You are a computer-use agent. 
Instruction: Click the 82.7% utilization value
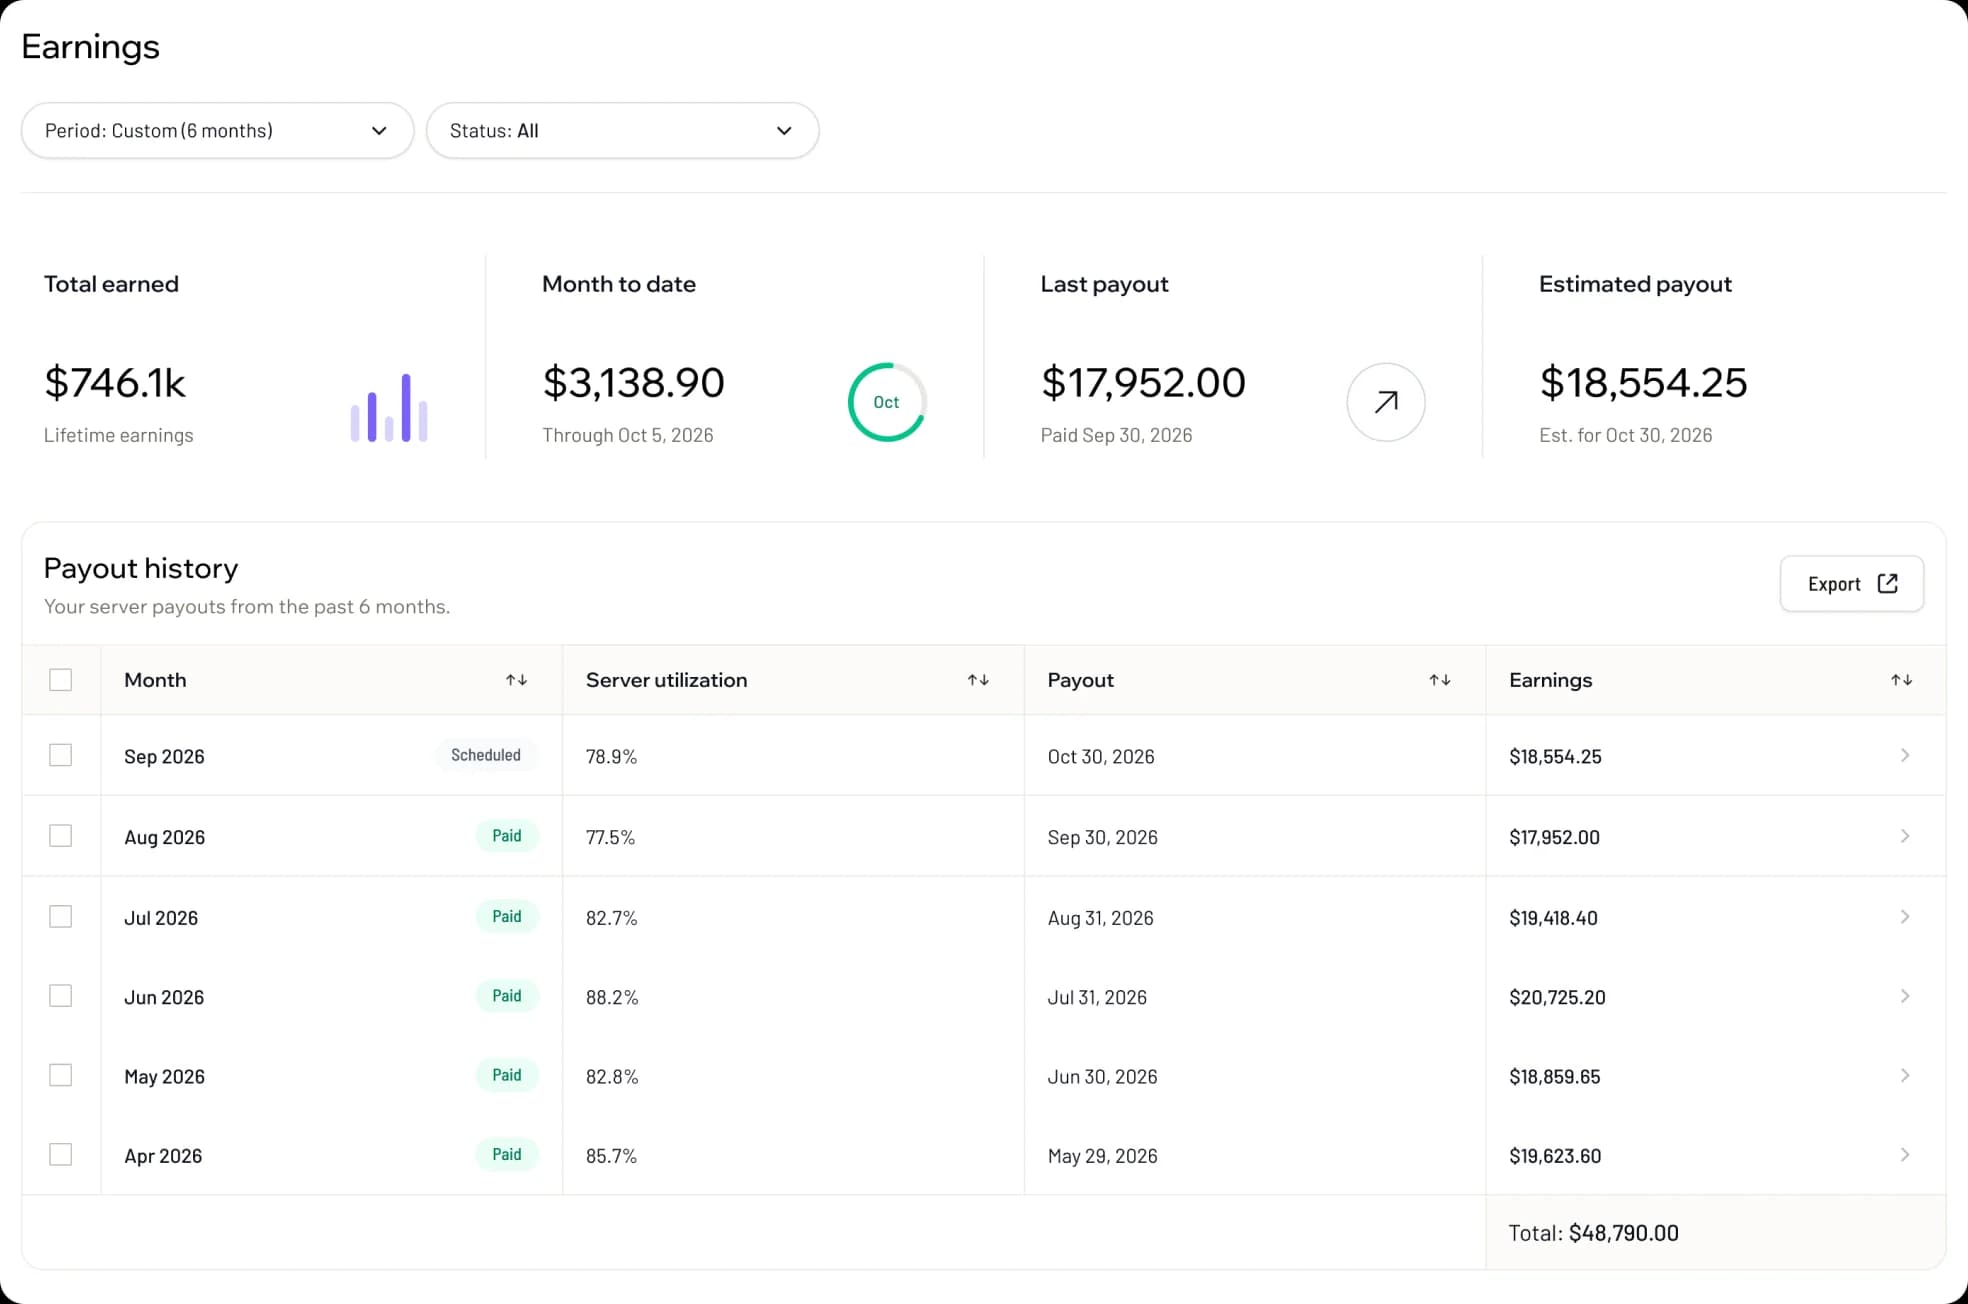(x=611, y=918)
